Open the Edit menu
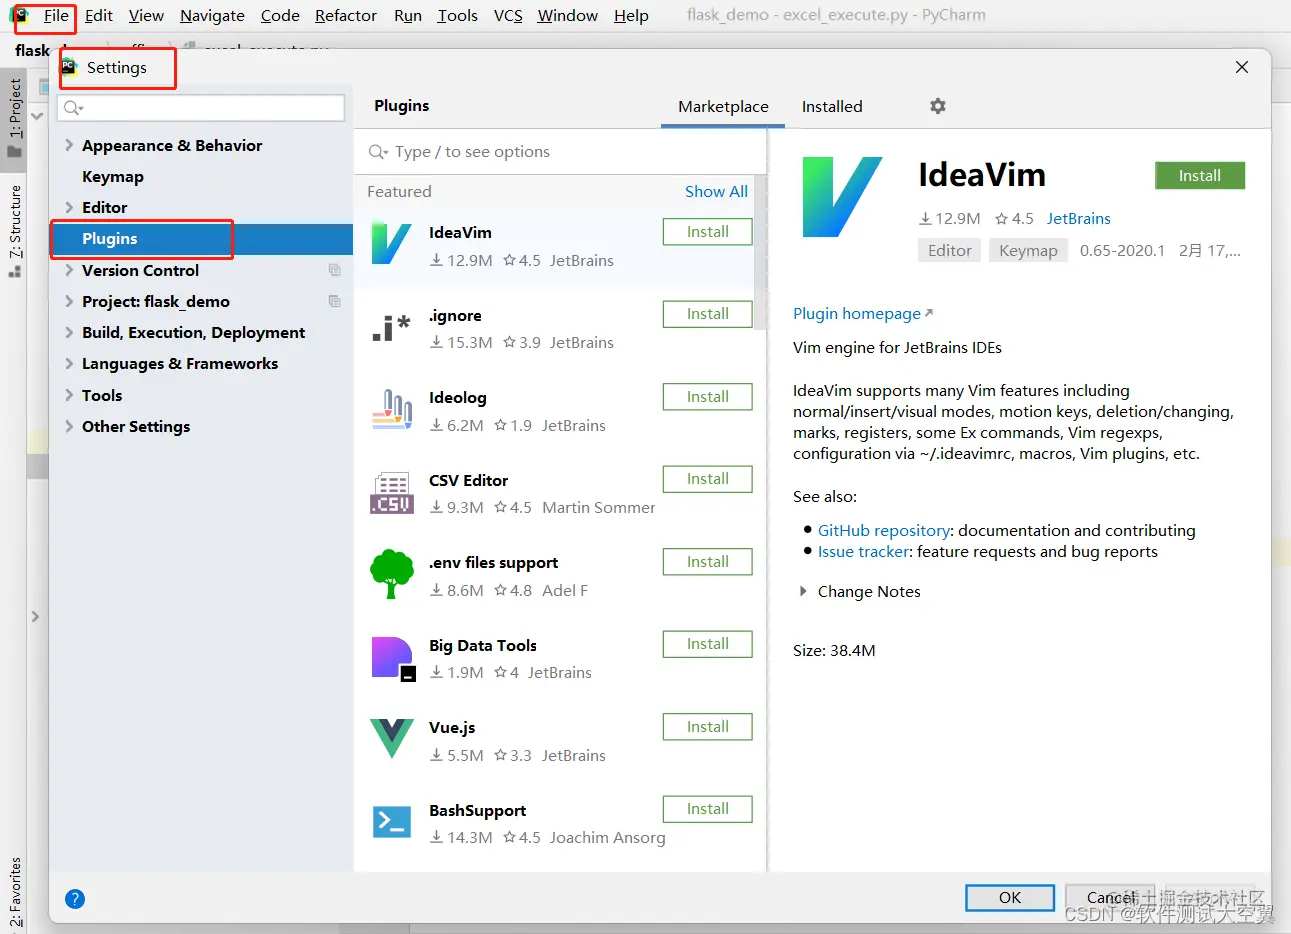Screen dimensions: 1291x934 click(x=99, y=15)
